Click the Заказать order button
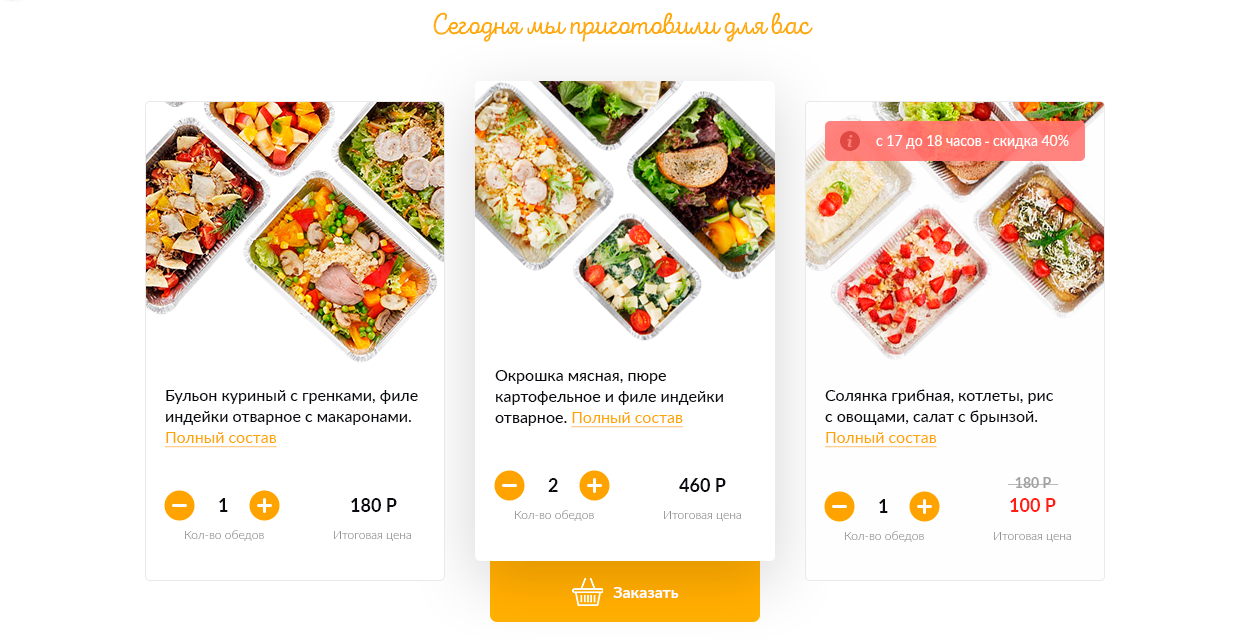 click(625, 592)
